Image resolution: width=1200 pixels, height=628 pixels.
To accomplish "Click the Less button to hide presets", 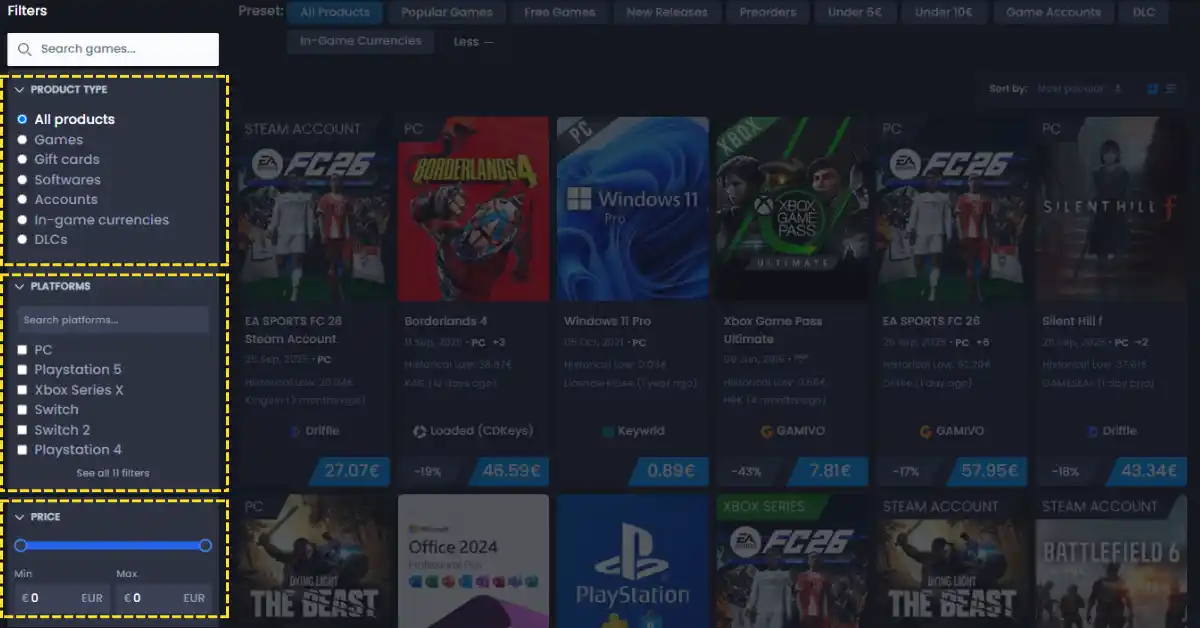I will click(470, 42).
